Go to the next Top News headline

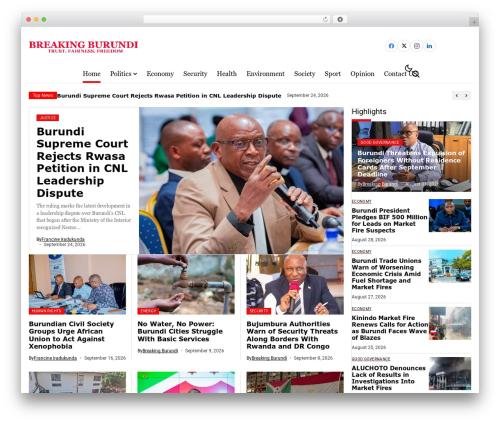pyautogui.click(x=466, y=96)
